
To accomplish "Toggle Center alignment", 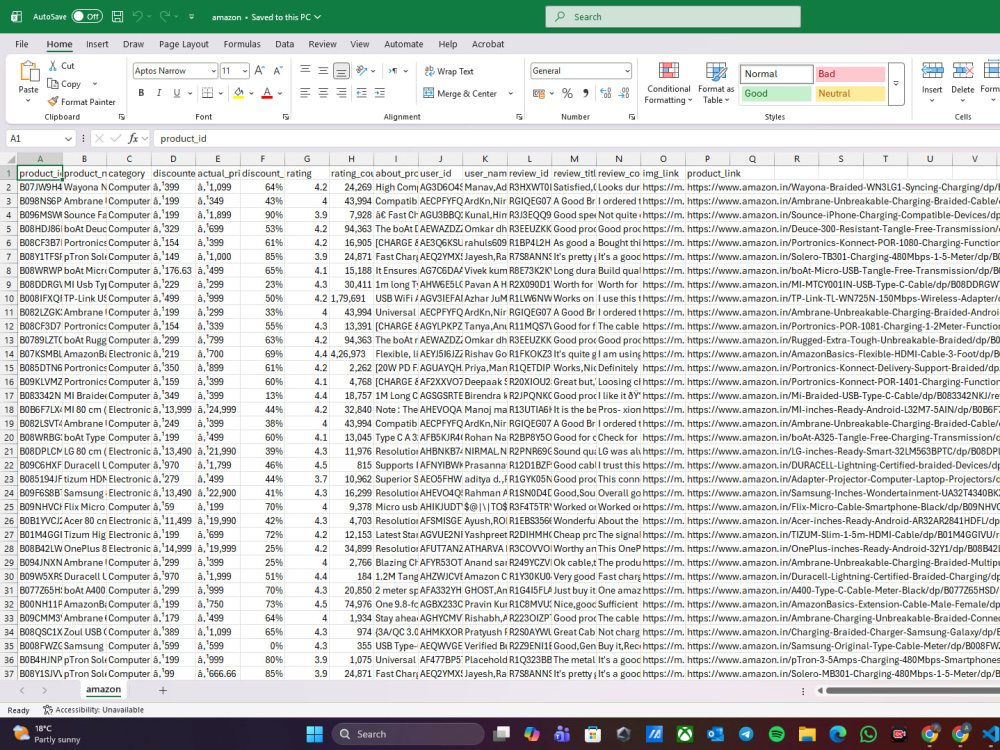I will pyautogui.click(x=323, y=93).
